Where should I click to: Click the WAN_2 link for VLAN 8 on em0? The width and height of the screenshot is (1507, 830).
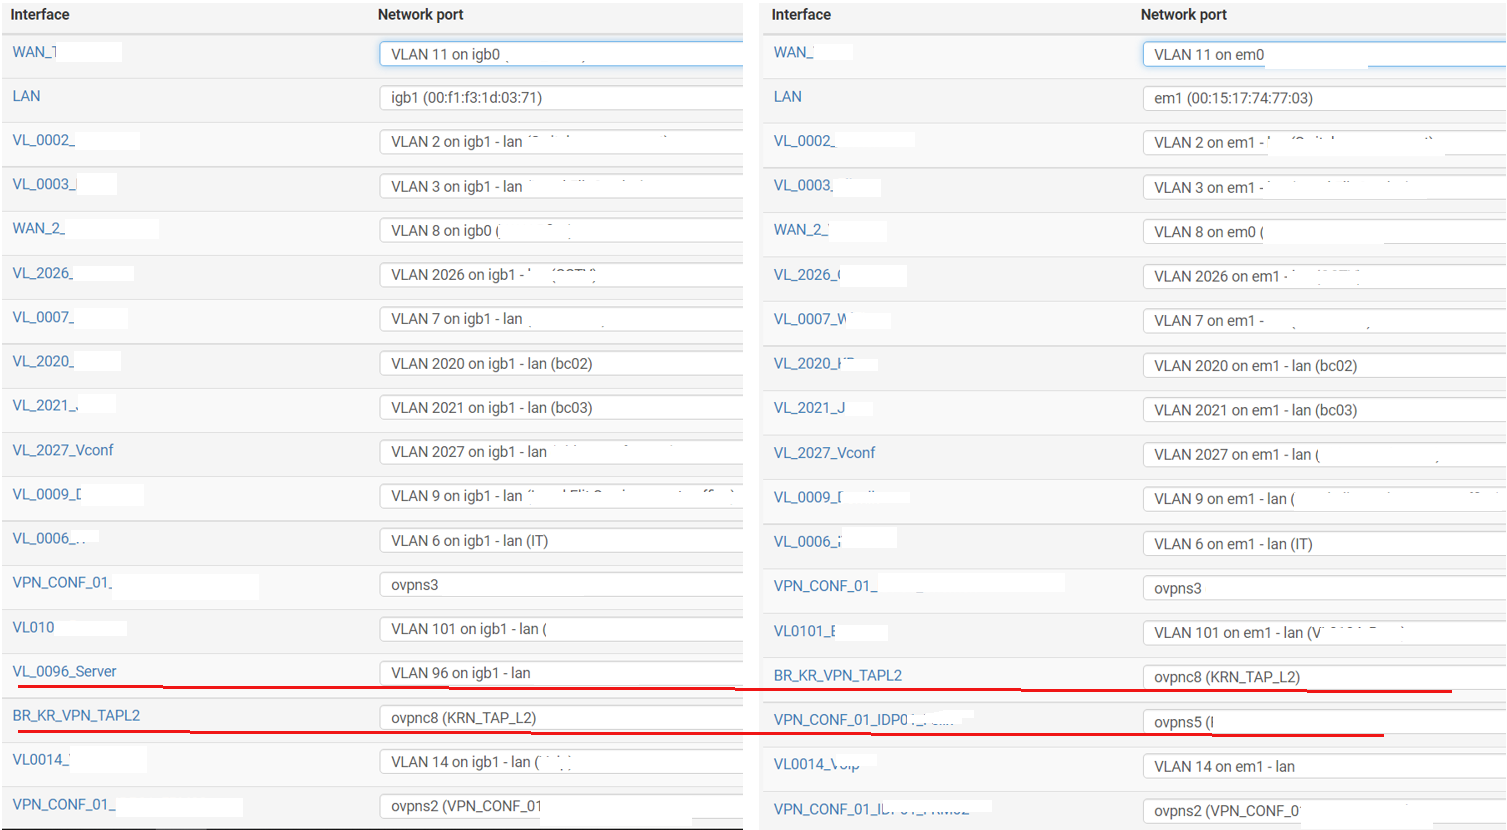(800, 229)
